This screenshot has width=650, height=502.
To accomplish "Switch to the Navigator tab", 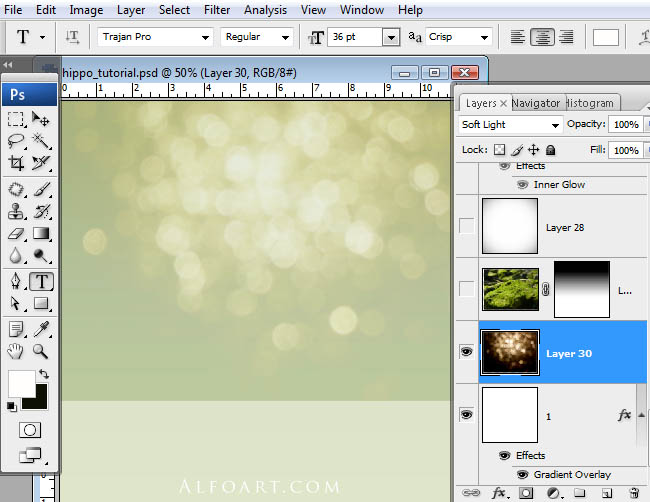I will click(x=536, y=103).
